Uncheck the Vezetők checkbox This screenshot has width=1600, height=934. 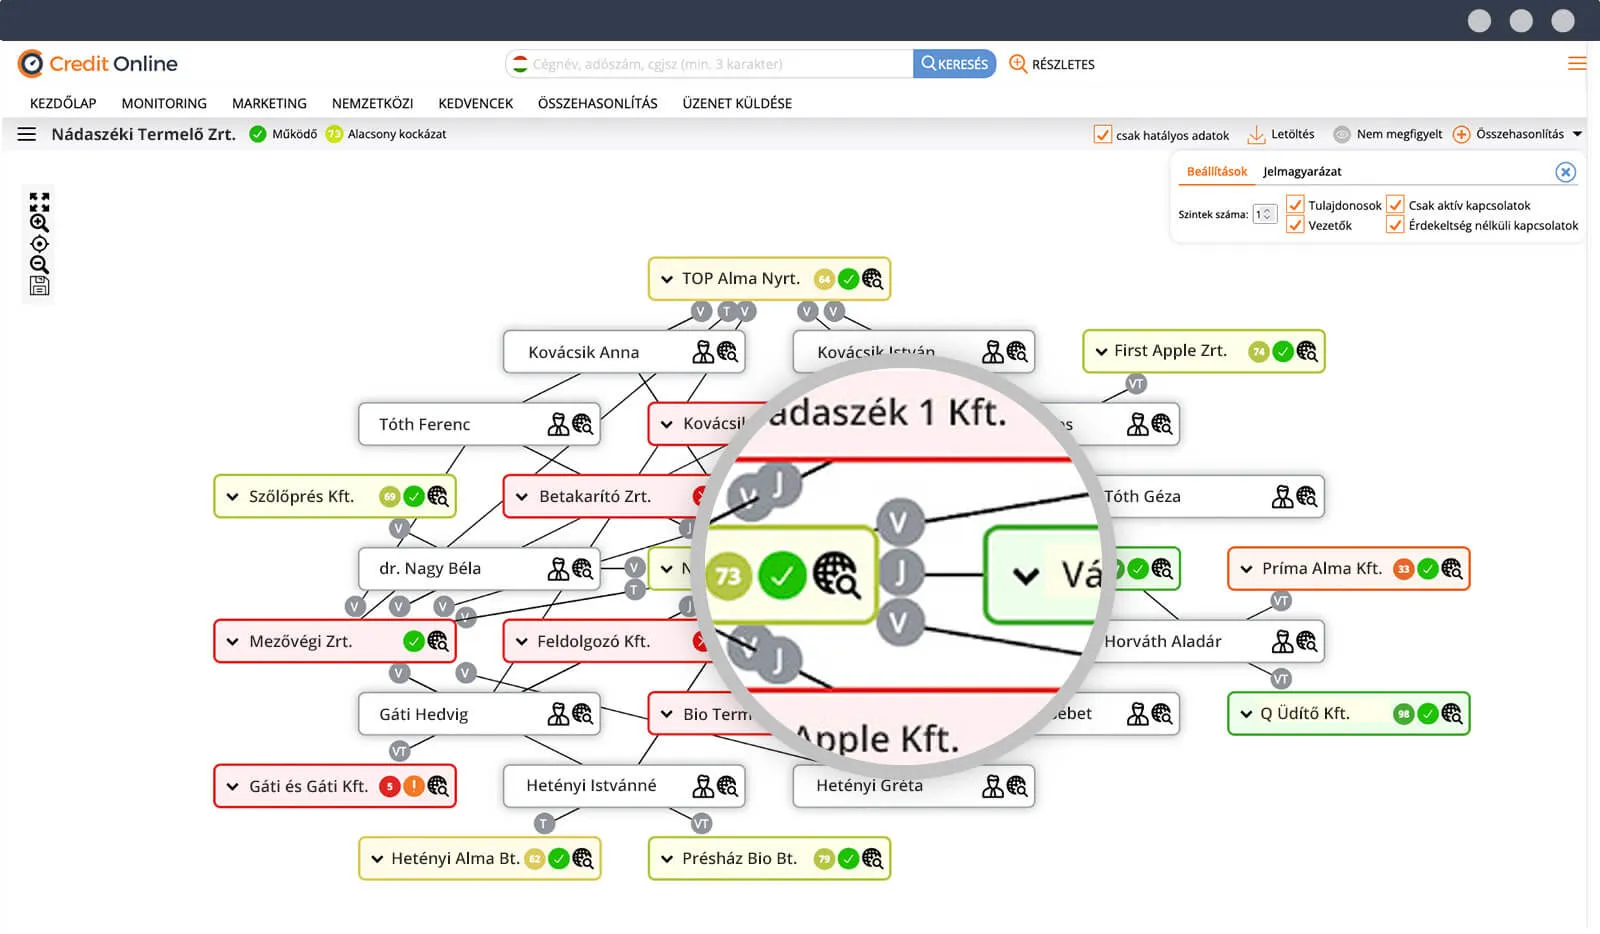tap(1295, 224)
